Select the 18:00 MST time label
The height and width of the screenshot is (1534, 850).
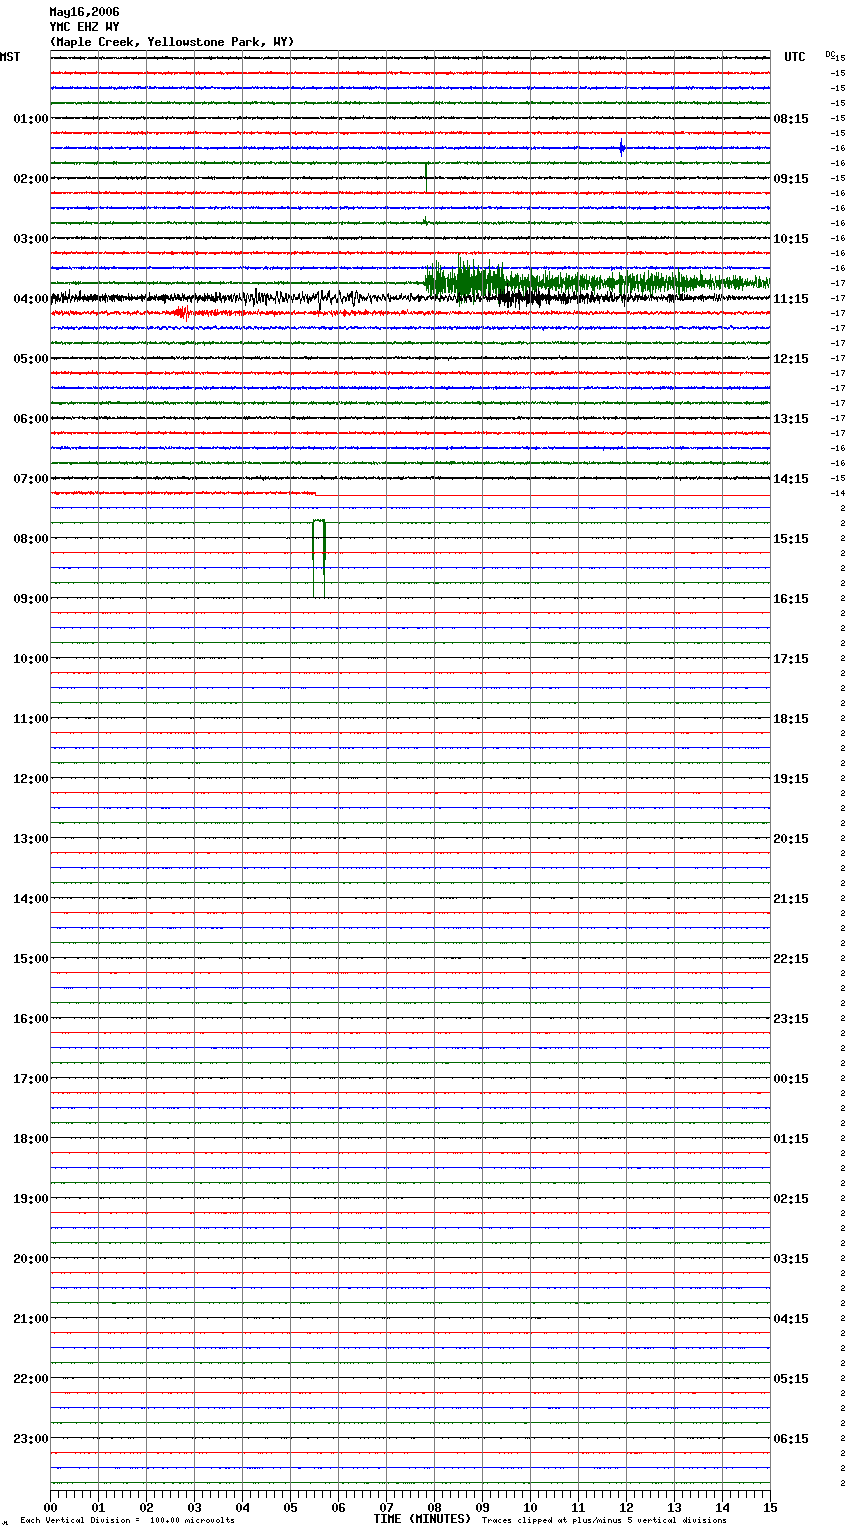pyautogui.click(x=31, y=1139)
